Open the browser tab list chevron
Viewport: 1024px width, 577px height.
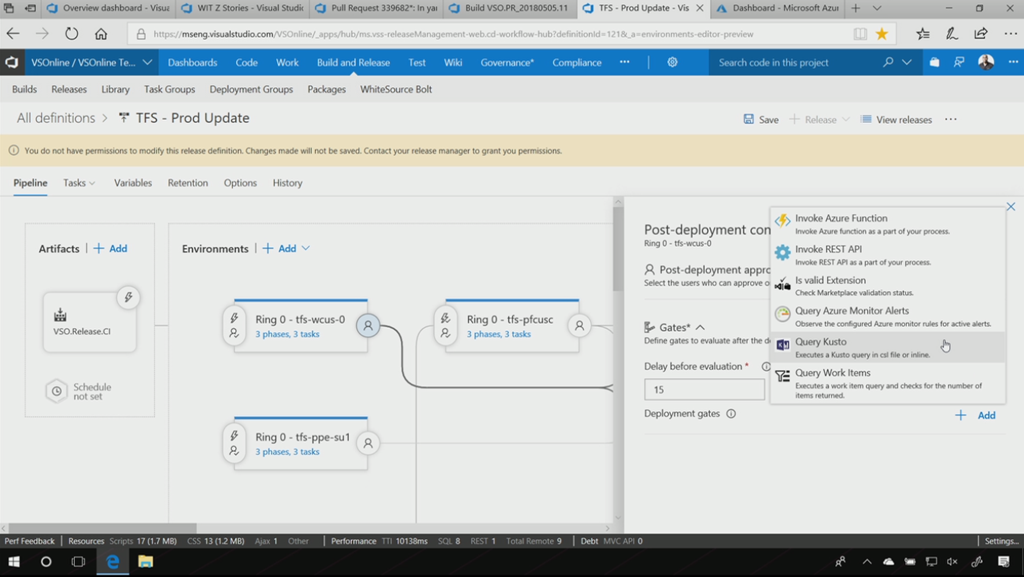pos(877,8)
